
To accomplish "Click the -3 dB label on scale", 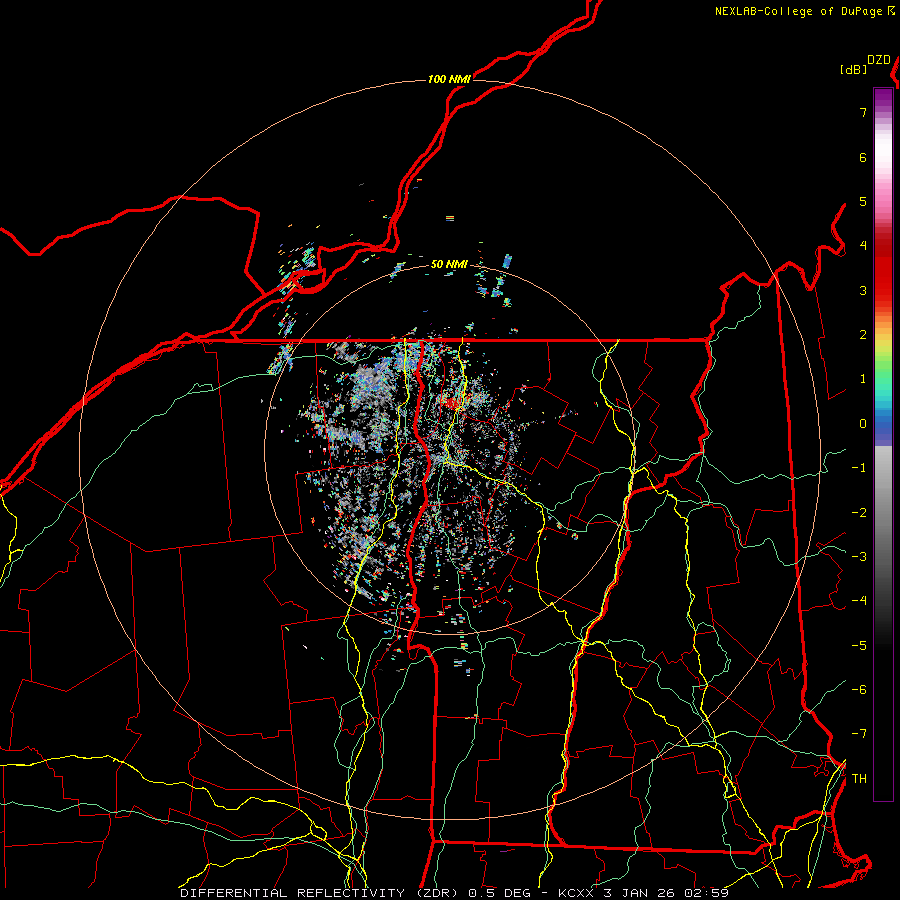I will [x=859, y=557].
